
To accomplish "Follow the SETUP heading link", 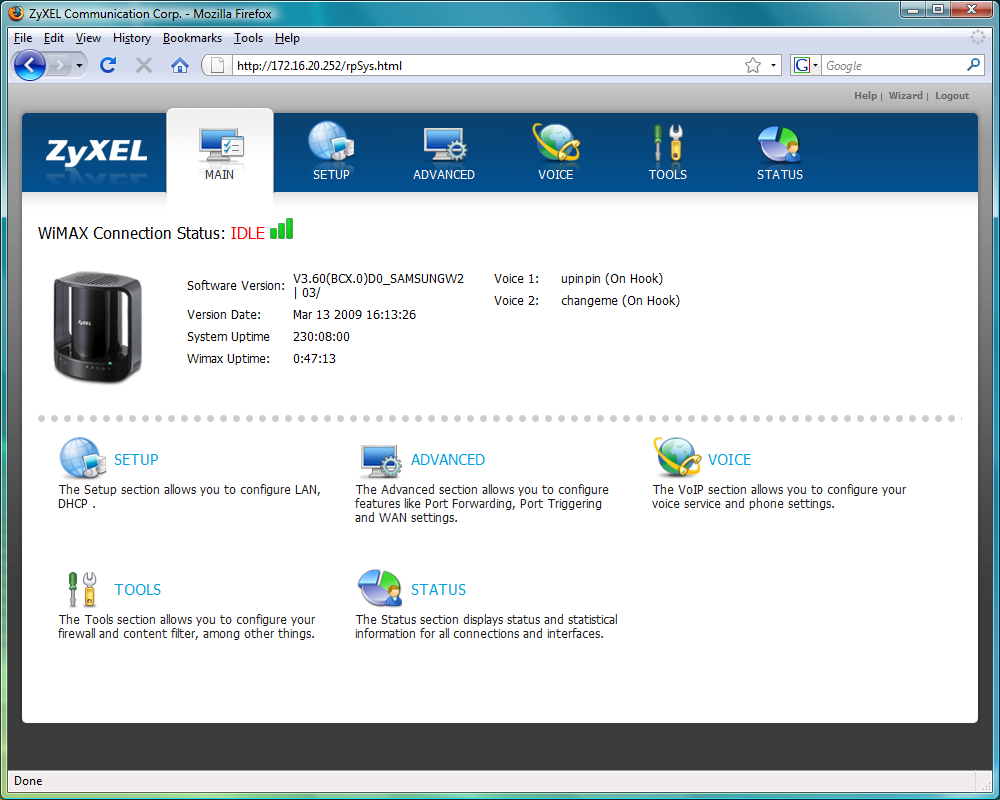I will coord(136,459).
